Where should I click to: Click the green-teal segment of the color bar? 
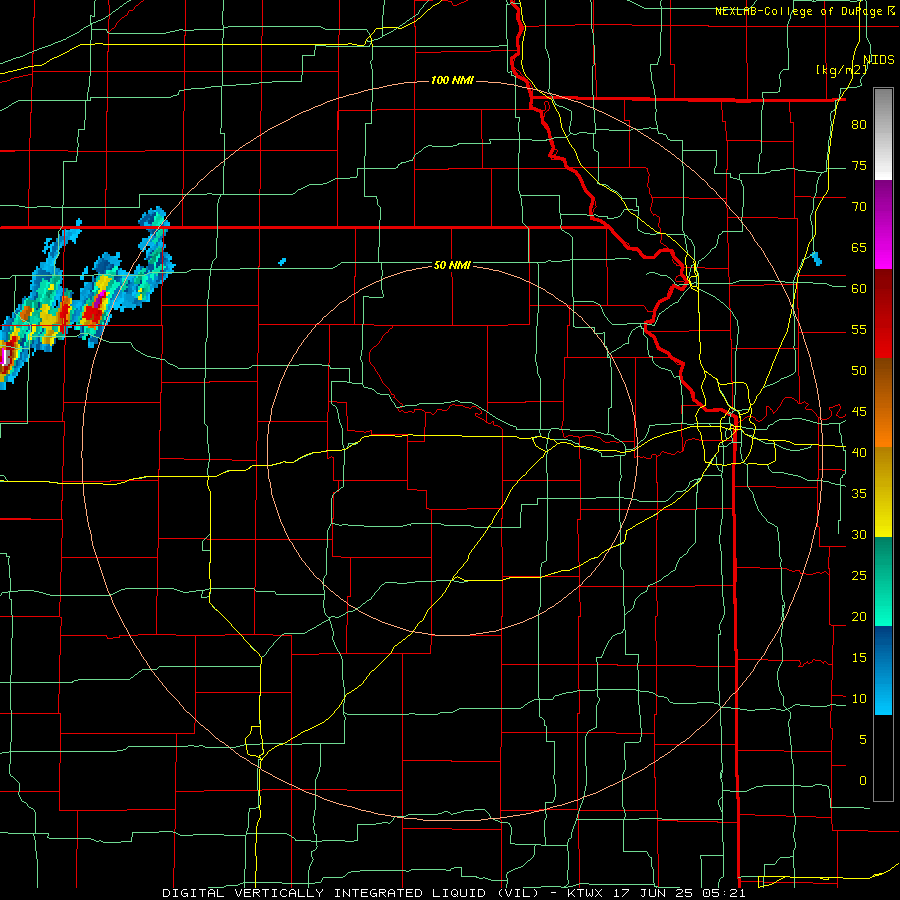[883, 581]
